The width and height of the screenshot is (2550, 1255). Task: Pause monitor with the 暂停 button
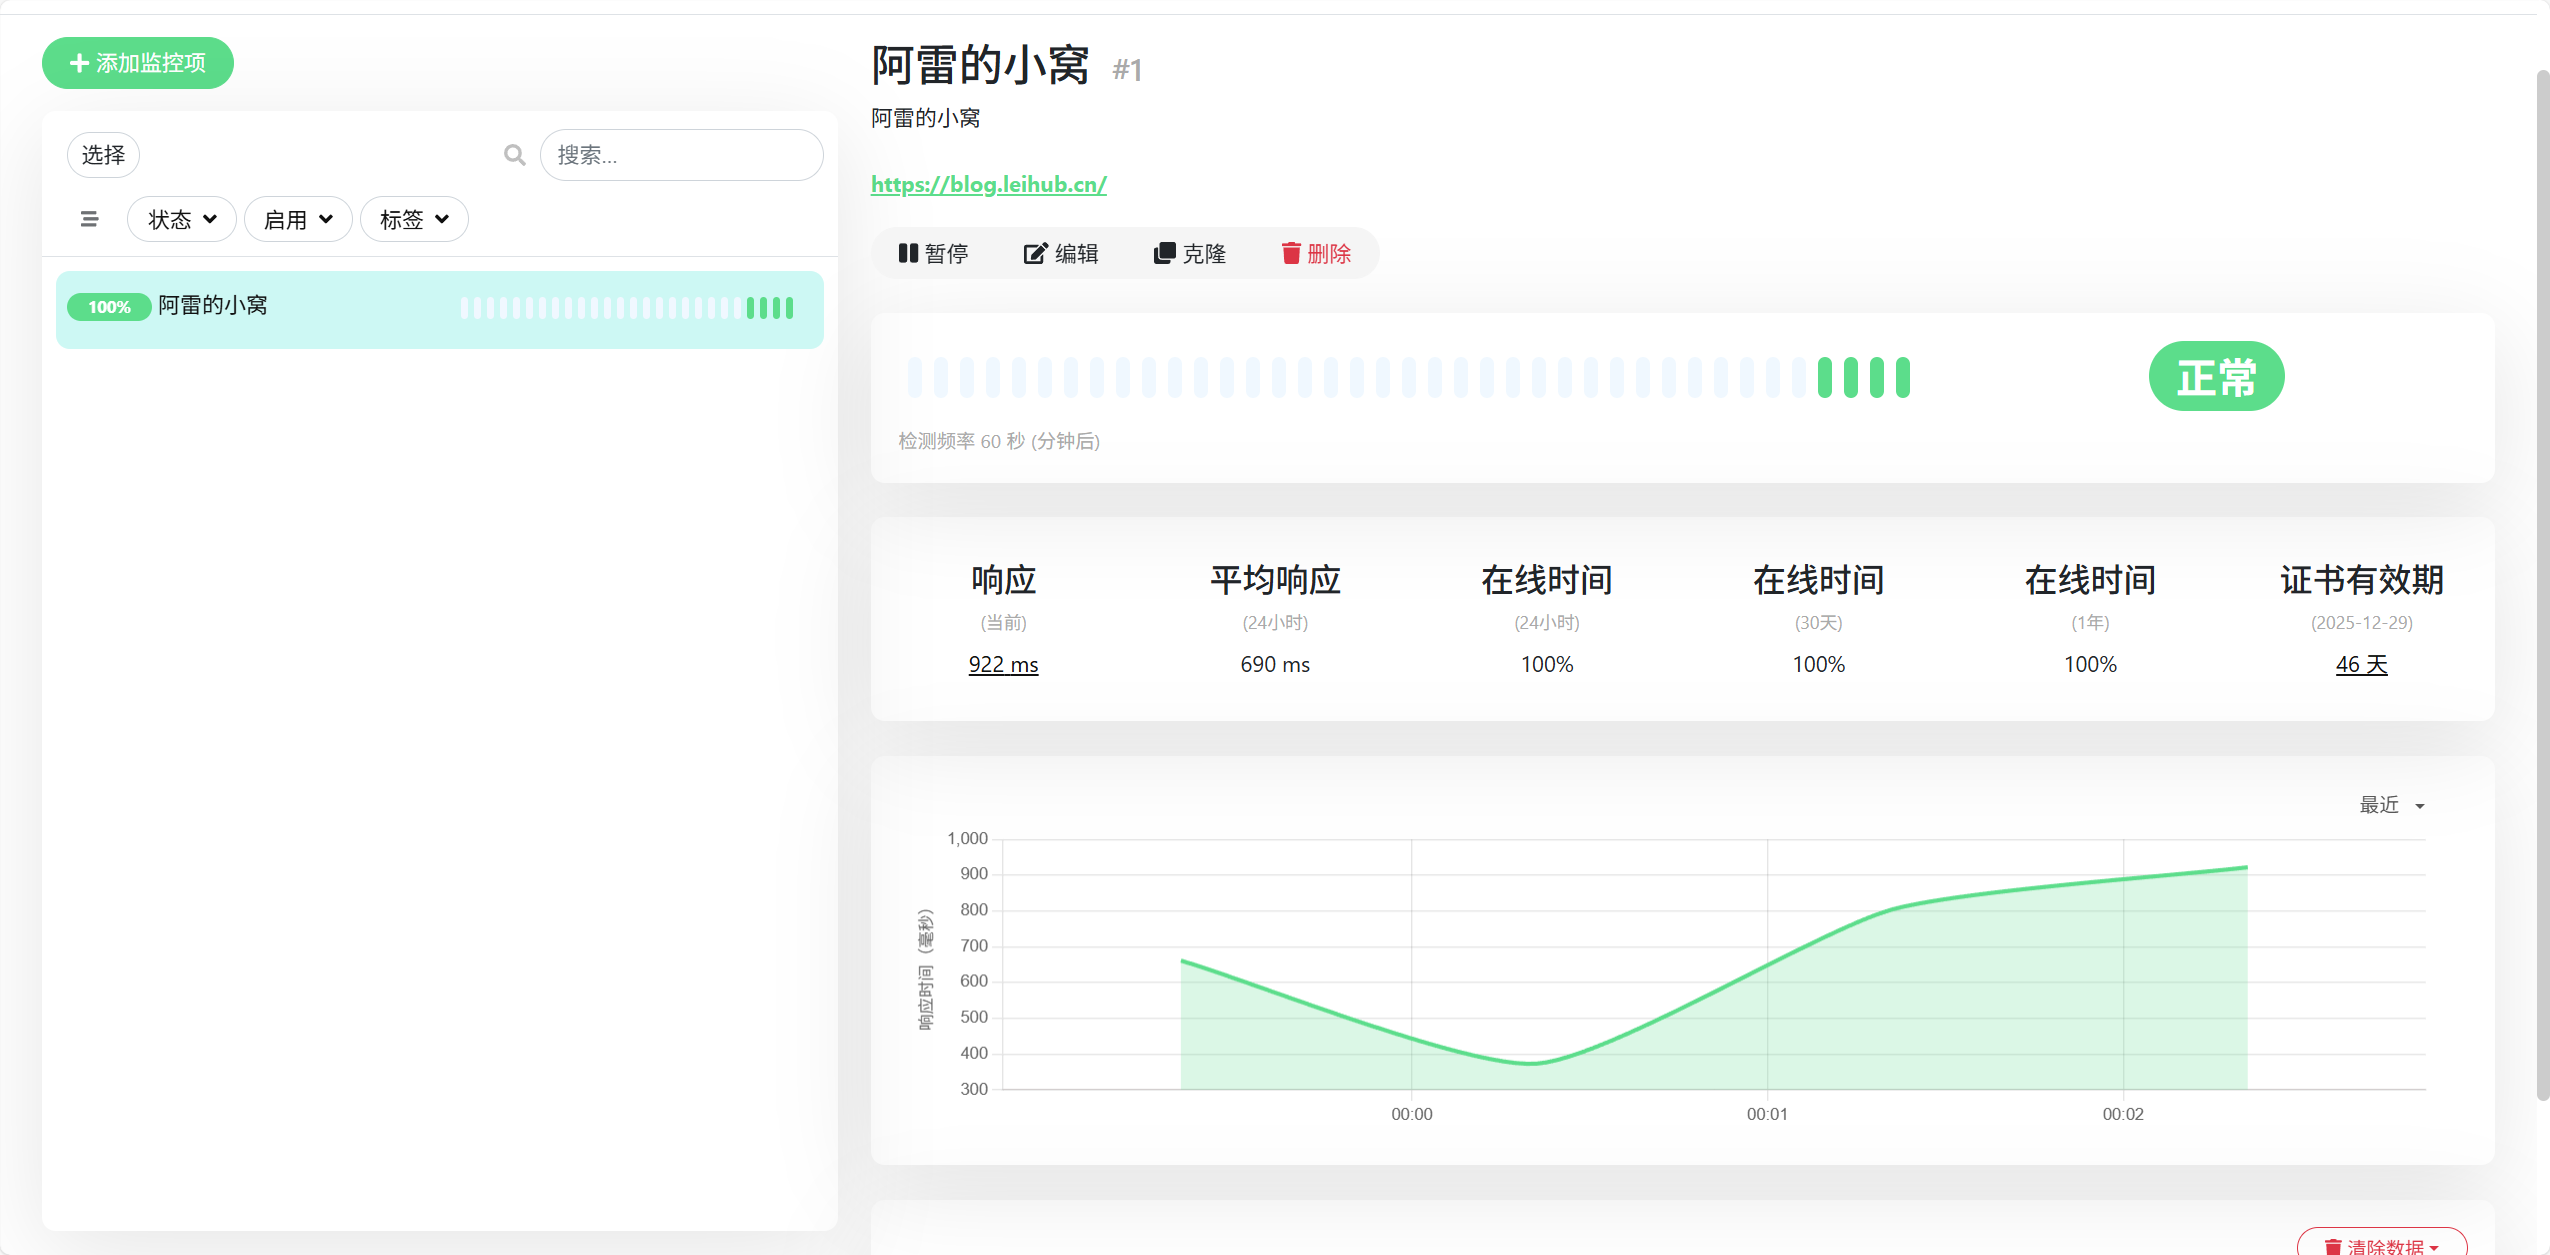pyautogui.click(x=933, y=254)
